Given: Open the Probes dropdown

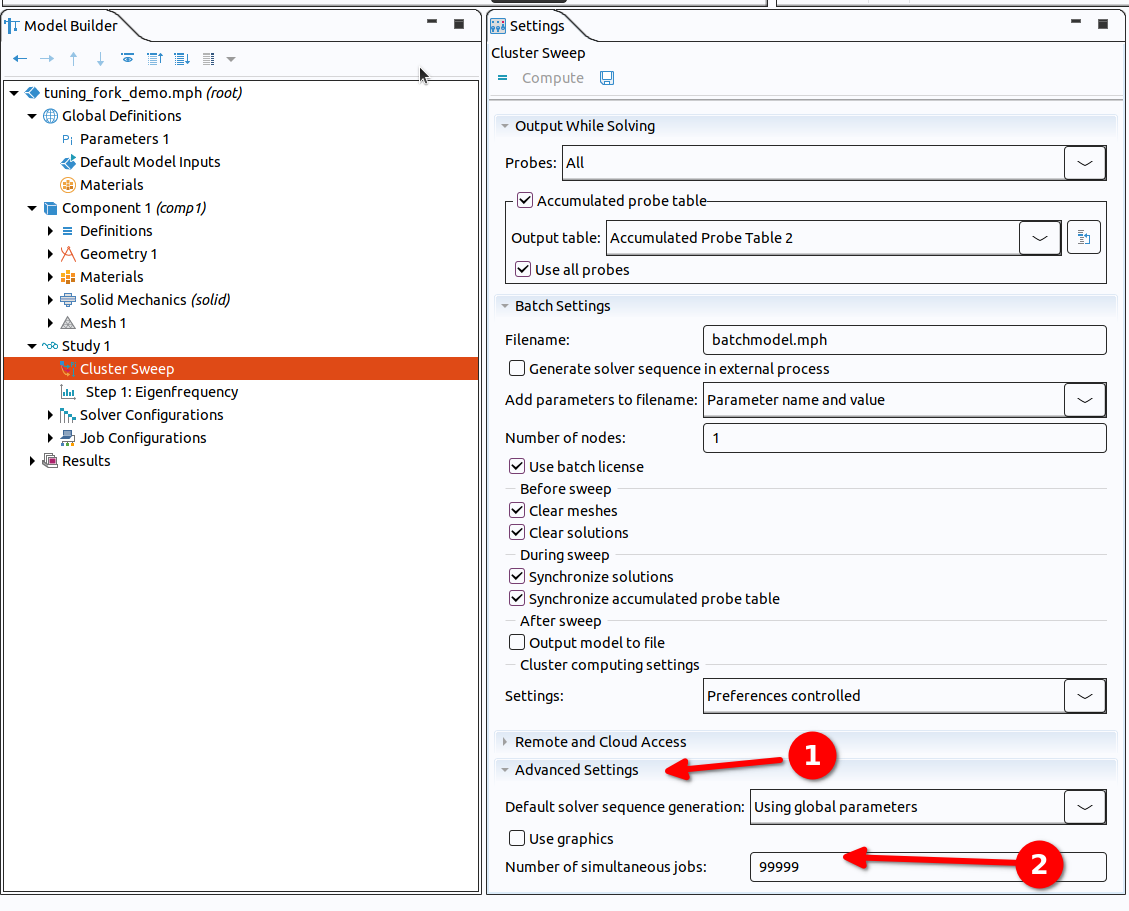Looking at the screenshot, I should point(1085,163).
